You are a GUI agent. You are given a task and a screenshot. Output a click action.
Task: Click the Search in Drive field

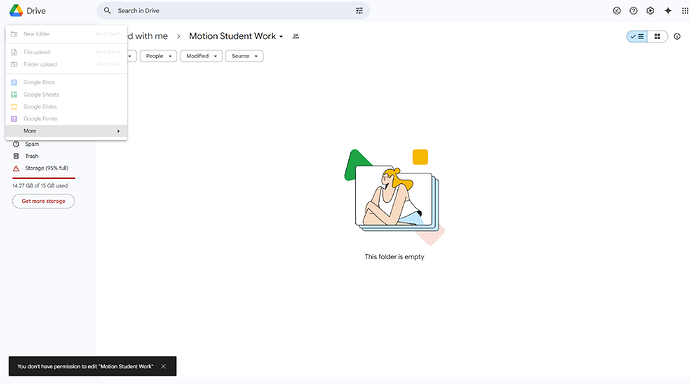click(x=233, y=11)
